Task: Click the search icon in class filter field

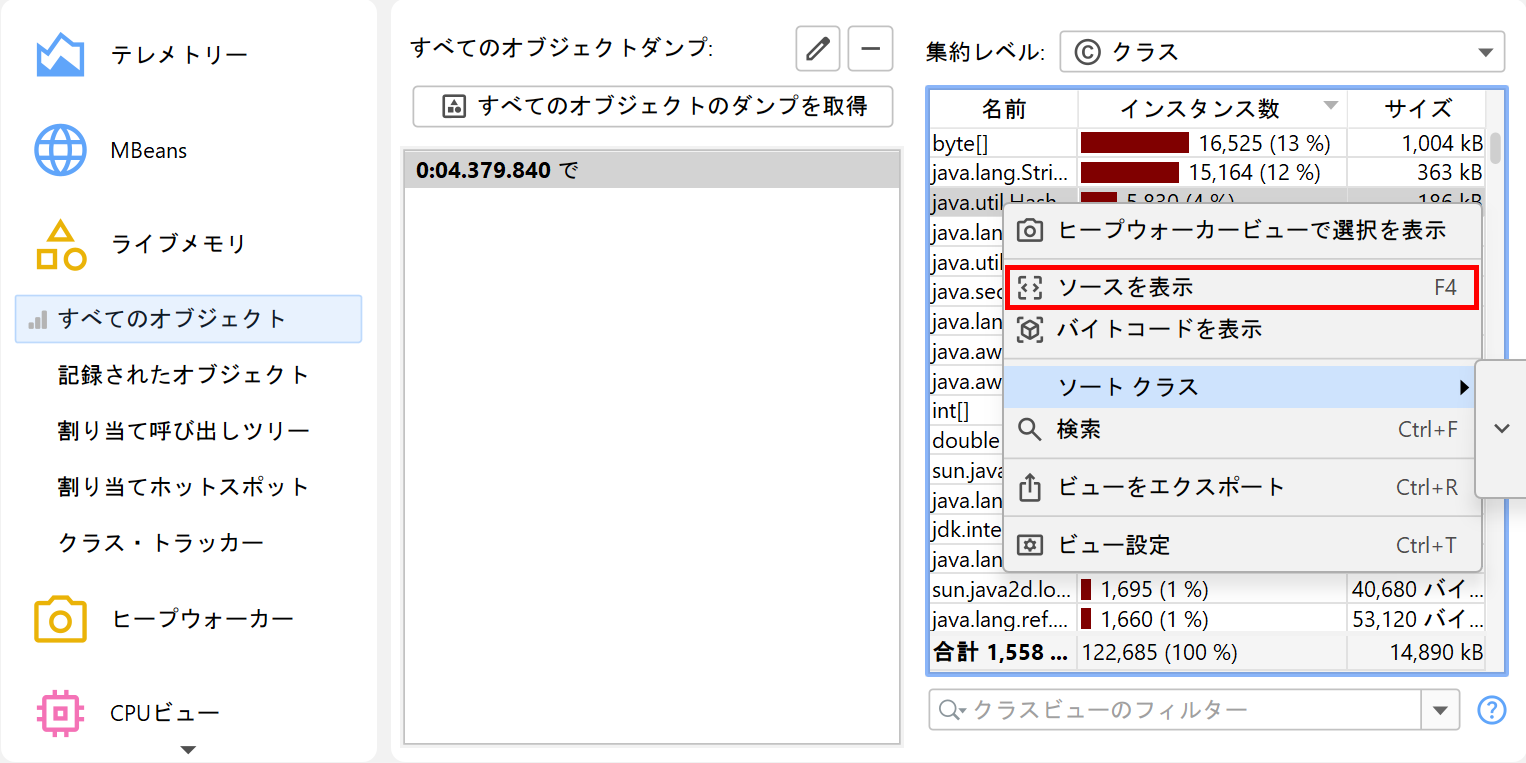Action: point(950,710)
